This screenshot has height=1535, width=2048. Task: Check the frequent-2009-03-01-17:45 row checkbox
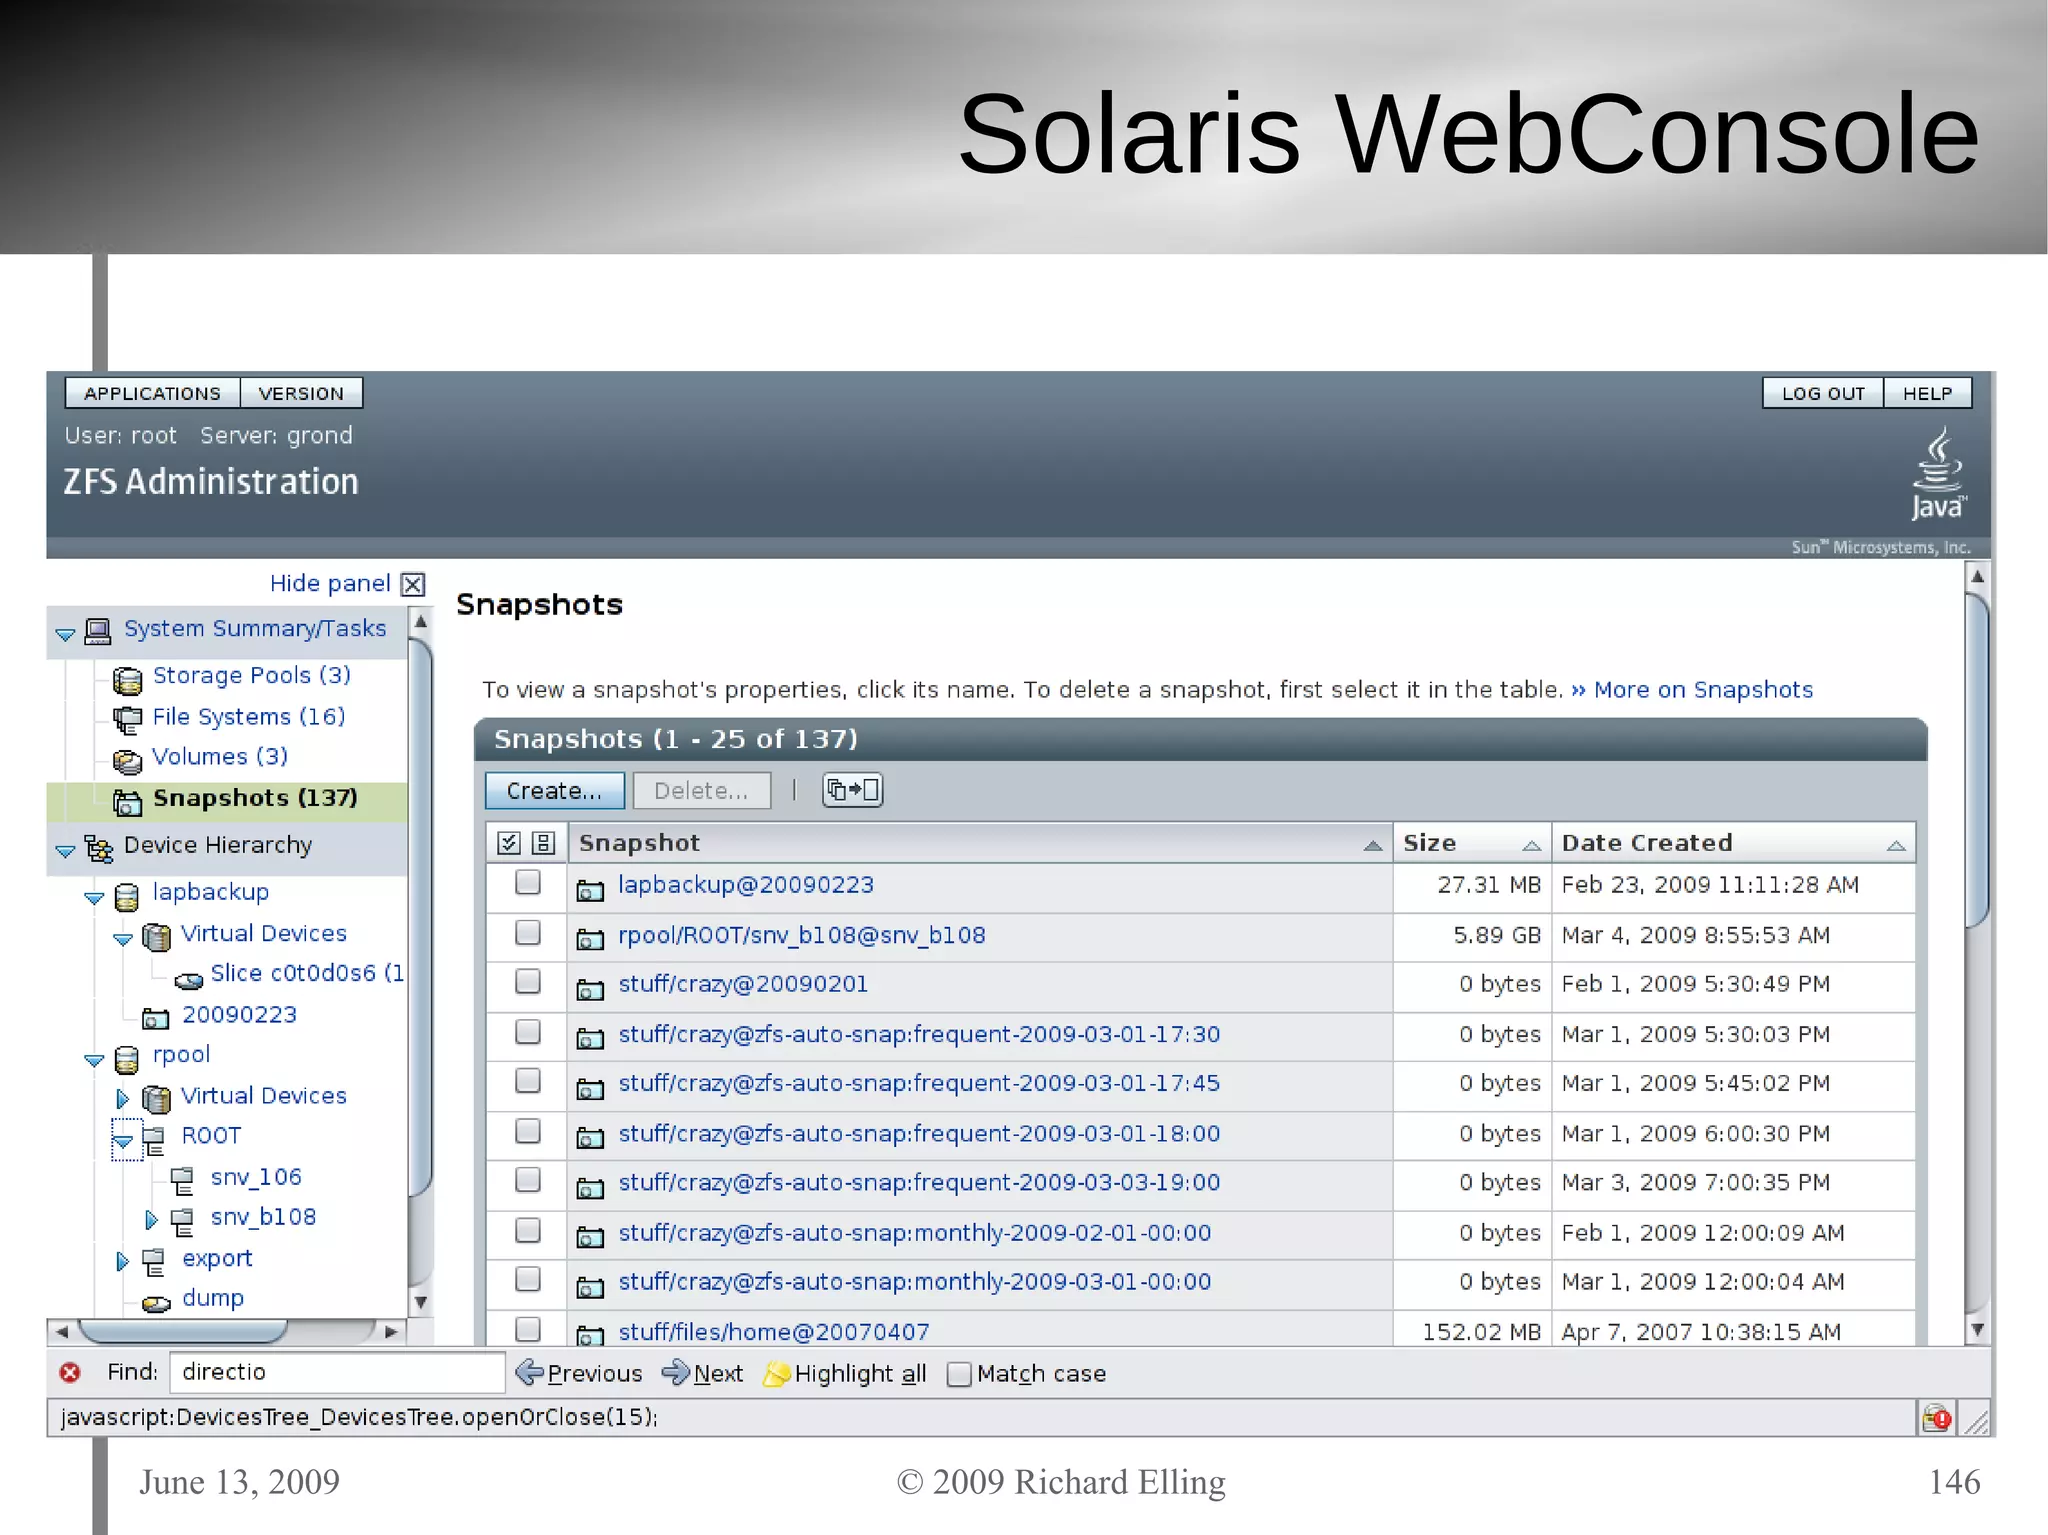(527, 1080)
